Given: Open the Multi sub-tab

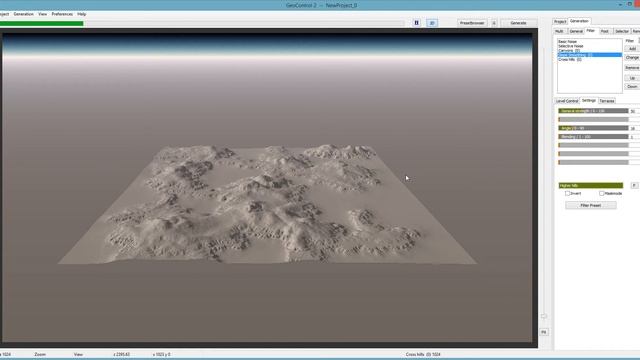Looking at the screenshot, I should (560, 31).
